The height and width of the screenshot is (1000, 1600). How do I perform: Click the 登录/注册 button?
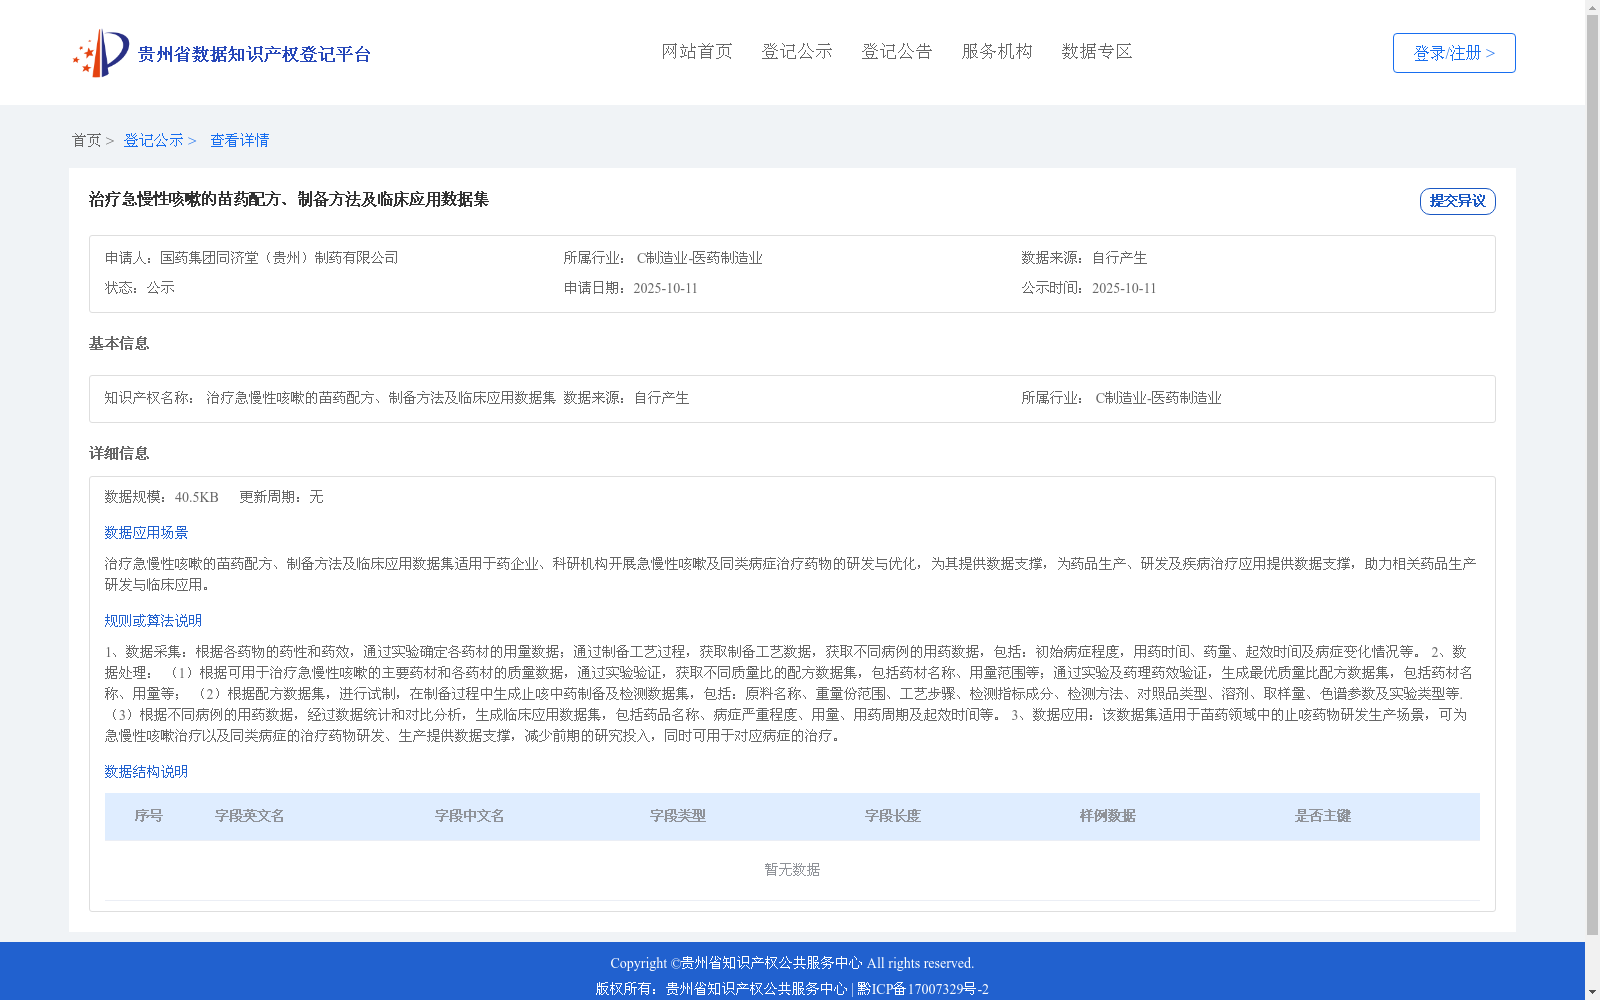(x=1454, y=53)
